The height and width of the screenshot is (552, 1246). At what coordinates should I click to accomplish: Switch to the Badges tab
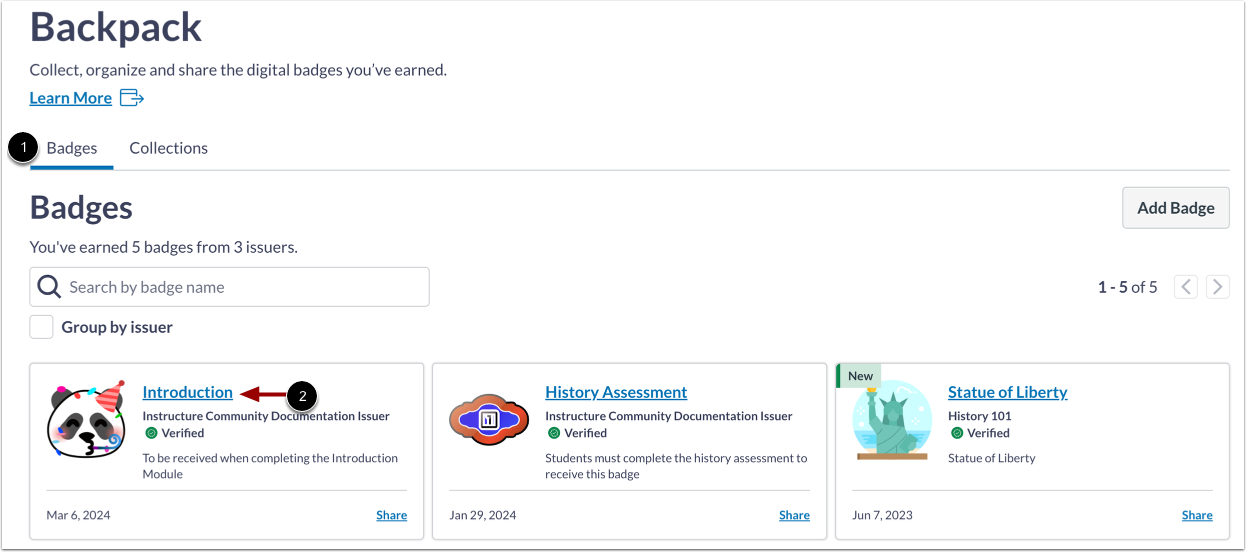[72, 148]
